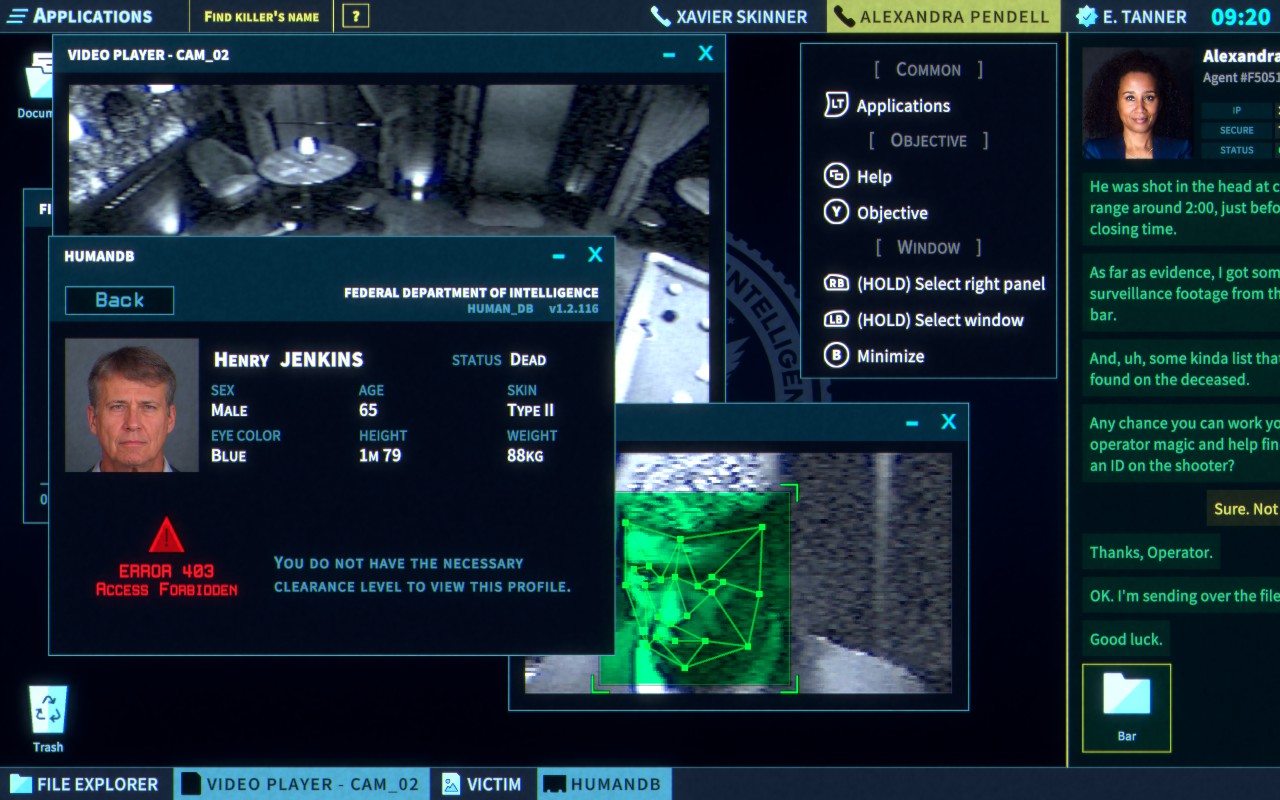
Task: Click the Applications hamburger menu icon
Action: [17, 16]
